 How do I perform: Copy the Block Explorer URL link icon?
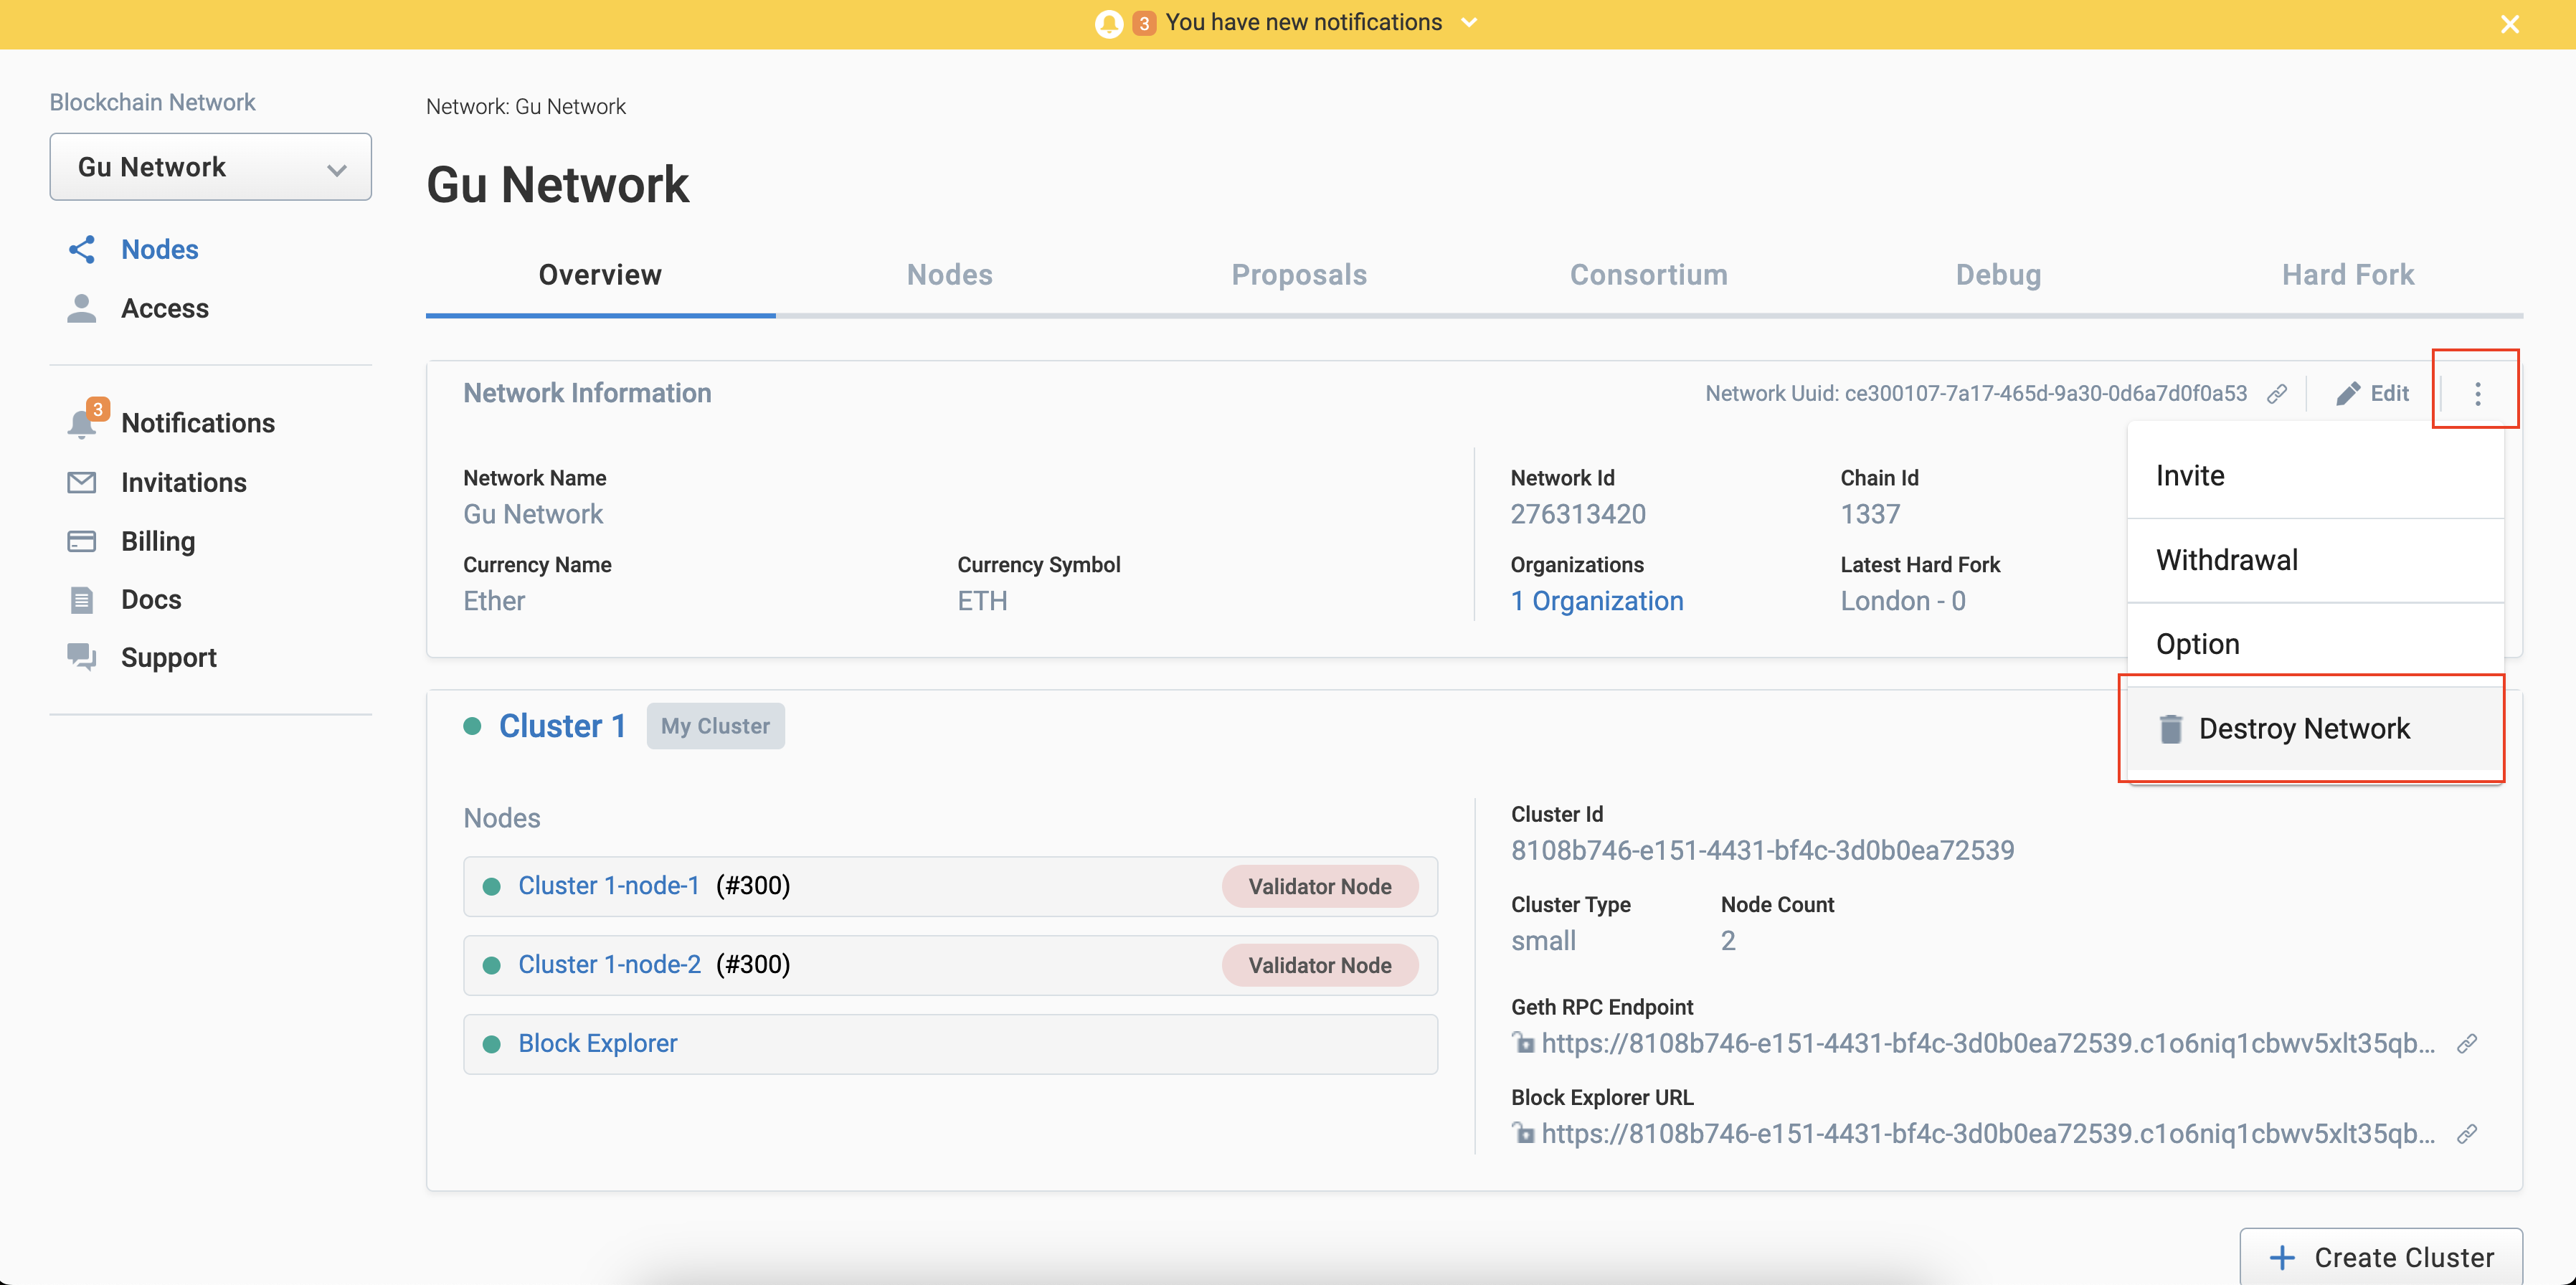point(2467,1134)
